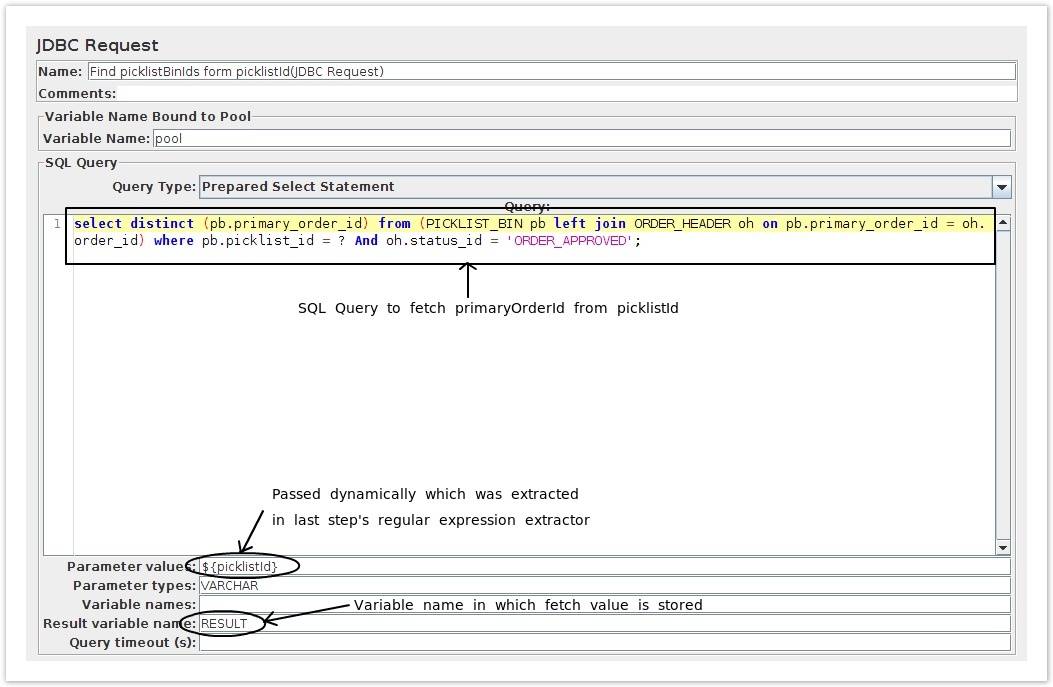Click the pool Variable Name field
Screen dimensions: 1053x687
(x=582, y=138)
